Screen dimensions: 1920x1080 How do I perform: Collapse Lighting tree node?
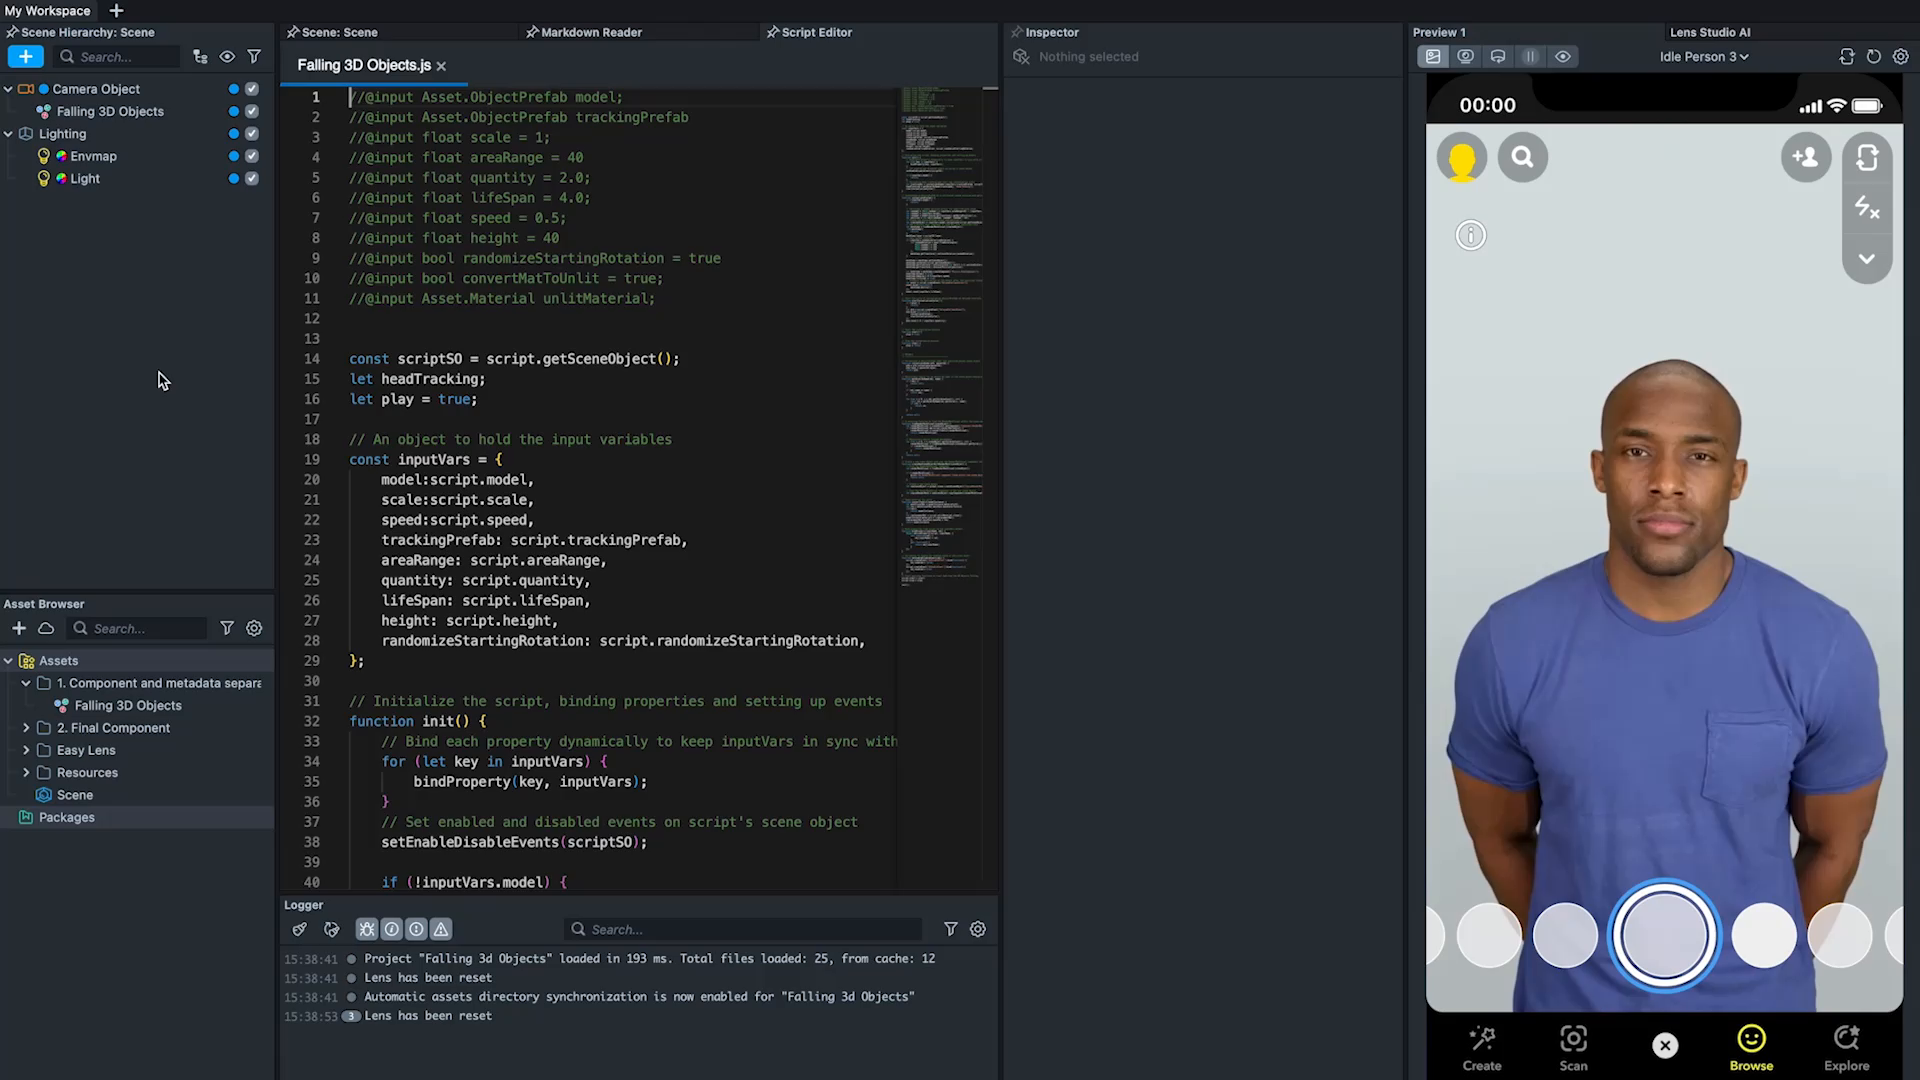coord(8,134)
